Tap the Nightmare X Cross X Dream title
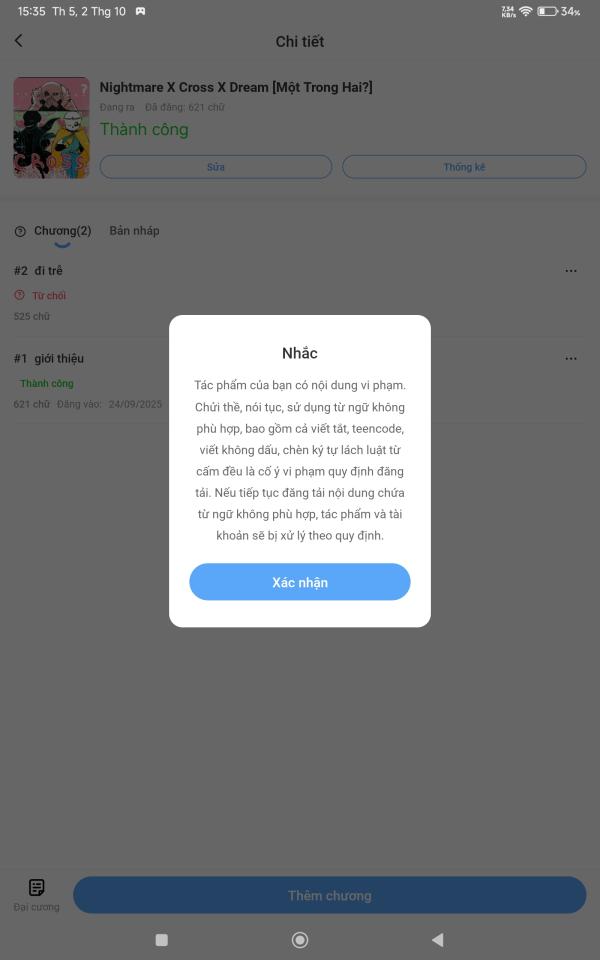The height and width of the screenshot is (960, 600). 236,88
